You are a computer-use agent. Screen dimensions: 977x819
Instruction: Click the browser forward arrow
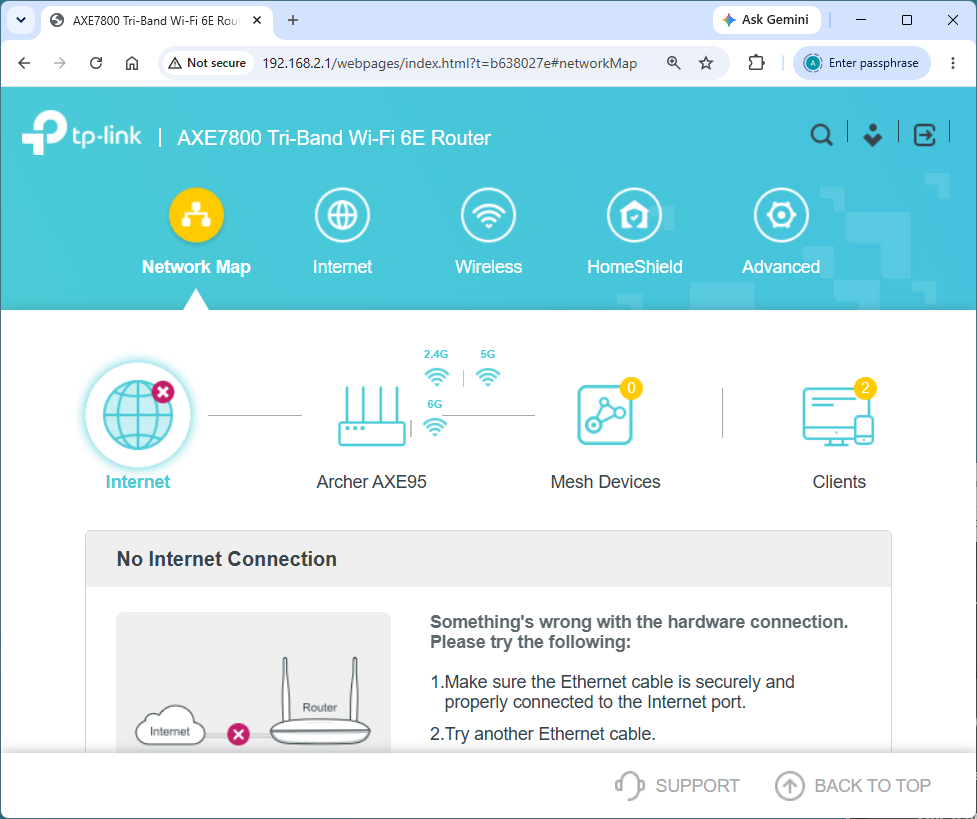(60, 63)
